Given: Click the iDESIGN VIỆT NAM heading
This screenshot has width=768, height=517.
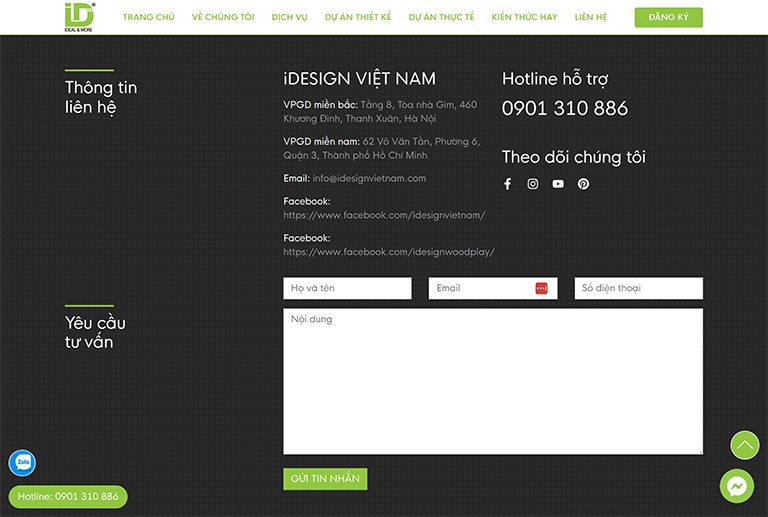Looking at the screenshot, I should (360, 79).
